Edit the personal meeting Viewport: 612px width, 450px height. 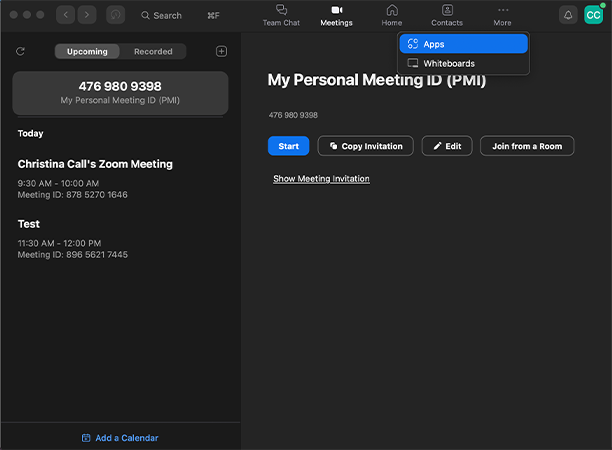447,146
